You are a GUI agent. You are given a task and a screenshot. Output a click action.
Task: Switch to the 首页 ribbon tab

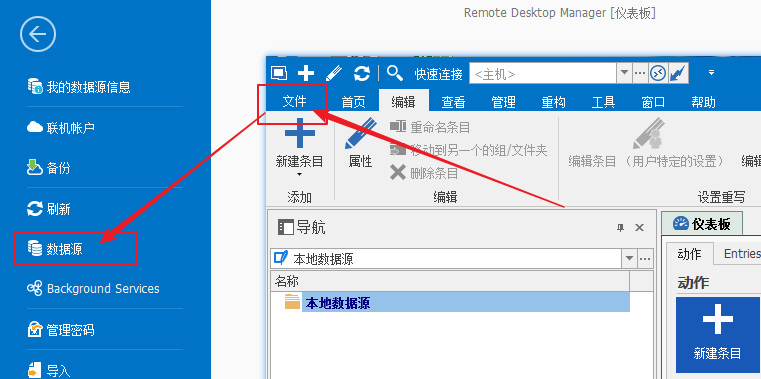[x=353, y=102]
